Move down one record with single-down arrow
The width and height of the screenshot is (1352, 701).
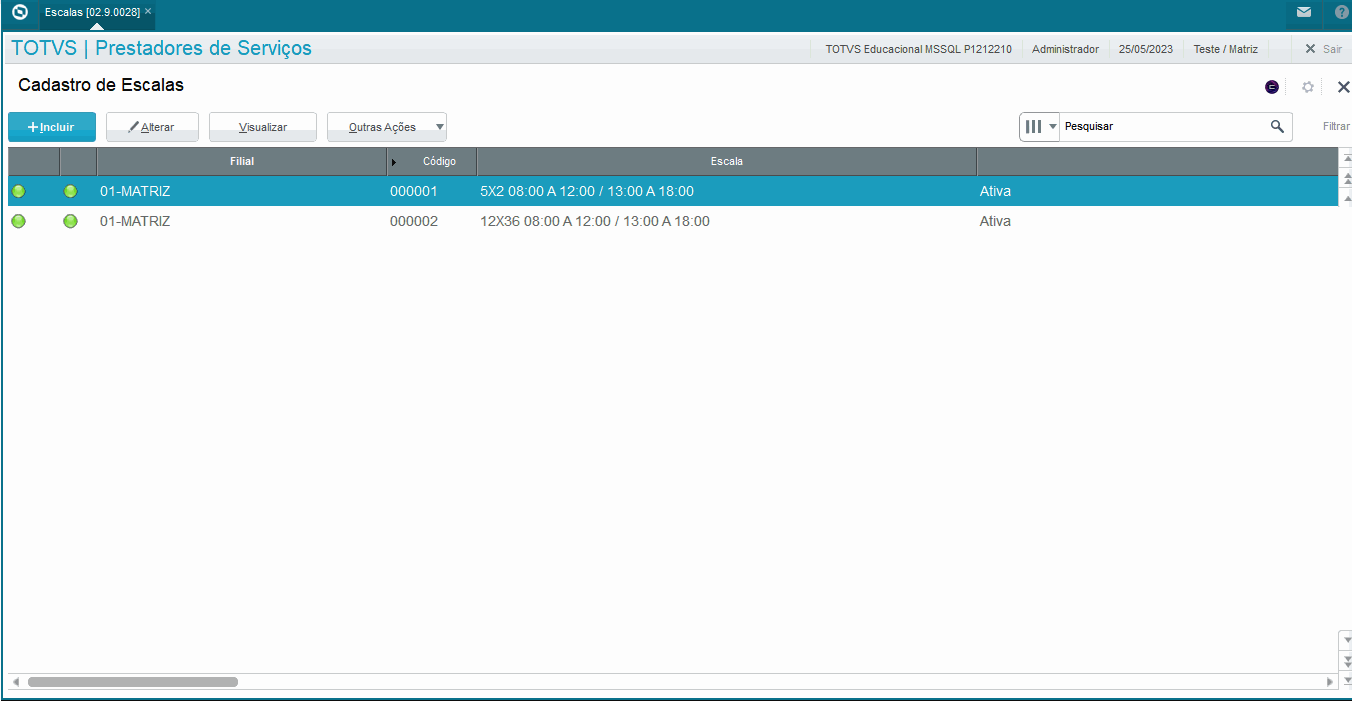click(1346, 639)
